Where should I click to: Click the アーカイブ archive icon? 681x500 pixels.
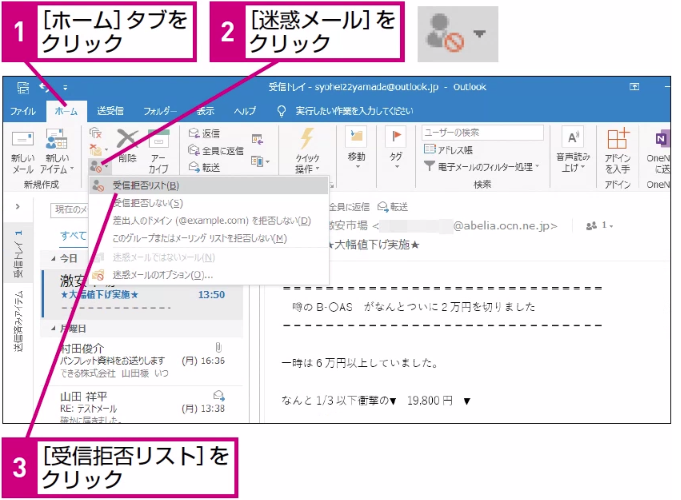pos(159,139)
